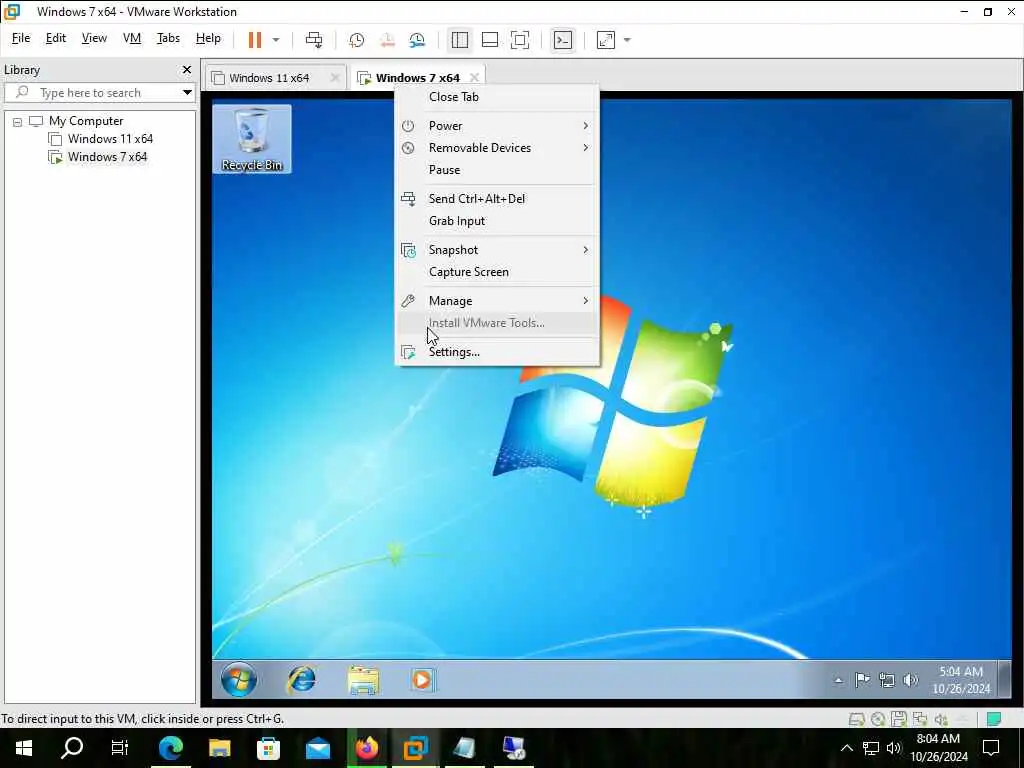Open Firefox from the host taskbar

[367, 748]
